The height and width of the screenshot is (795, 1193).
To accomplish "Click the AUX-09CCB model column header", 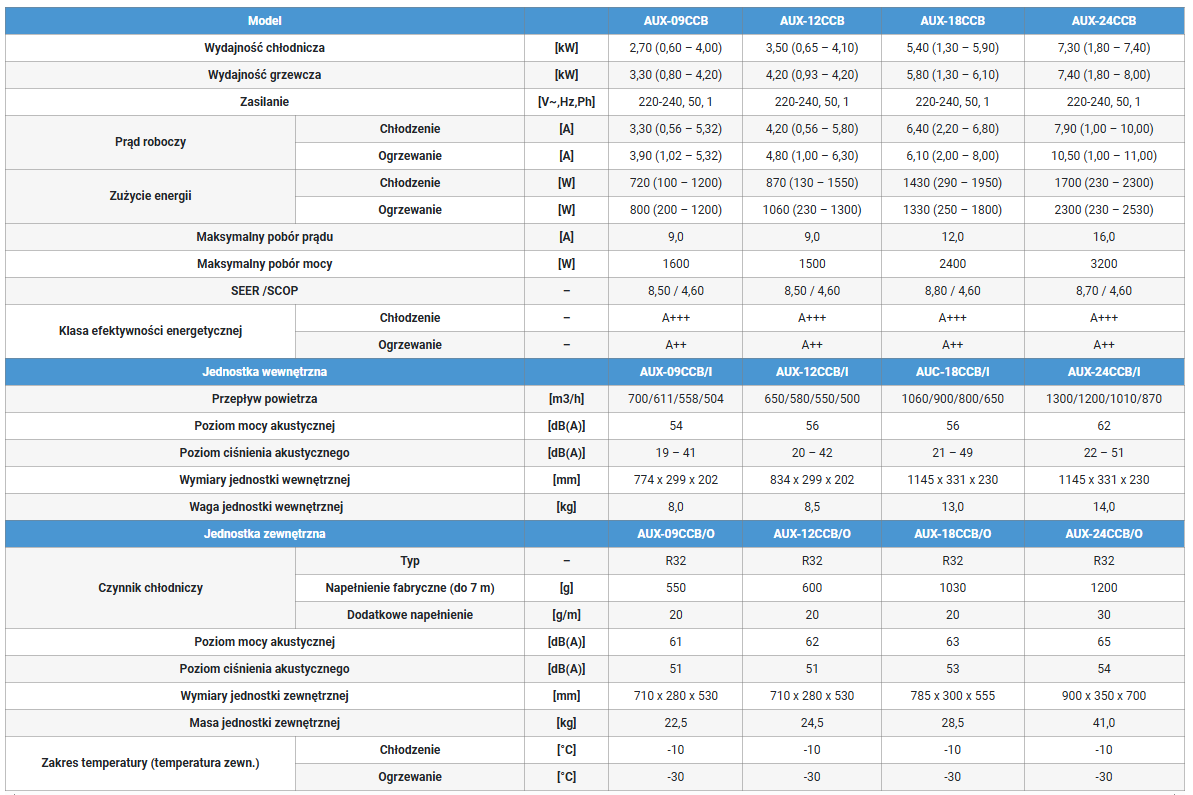I will (675, 21).
